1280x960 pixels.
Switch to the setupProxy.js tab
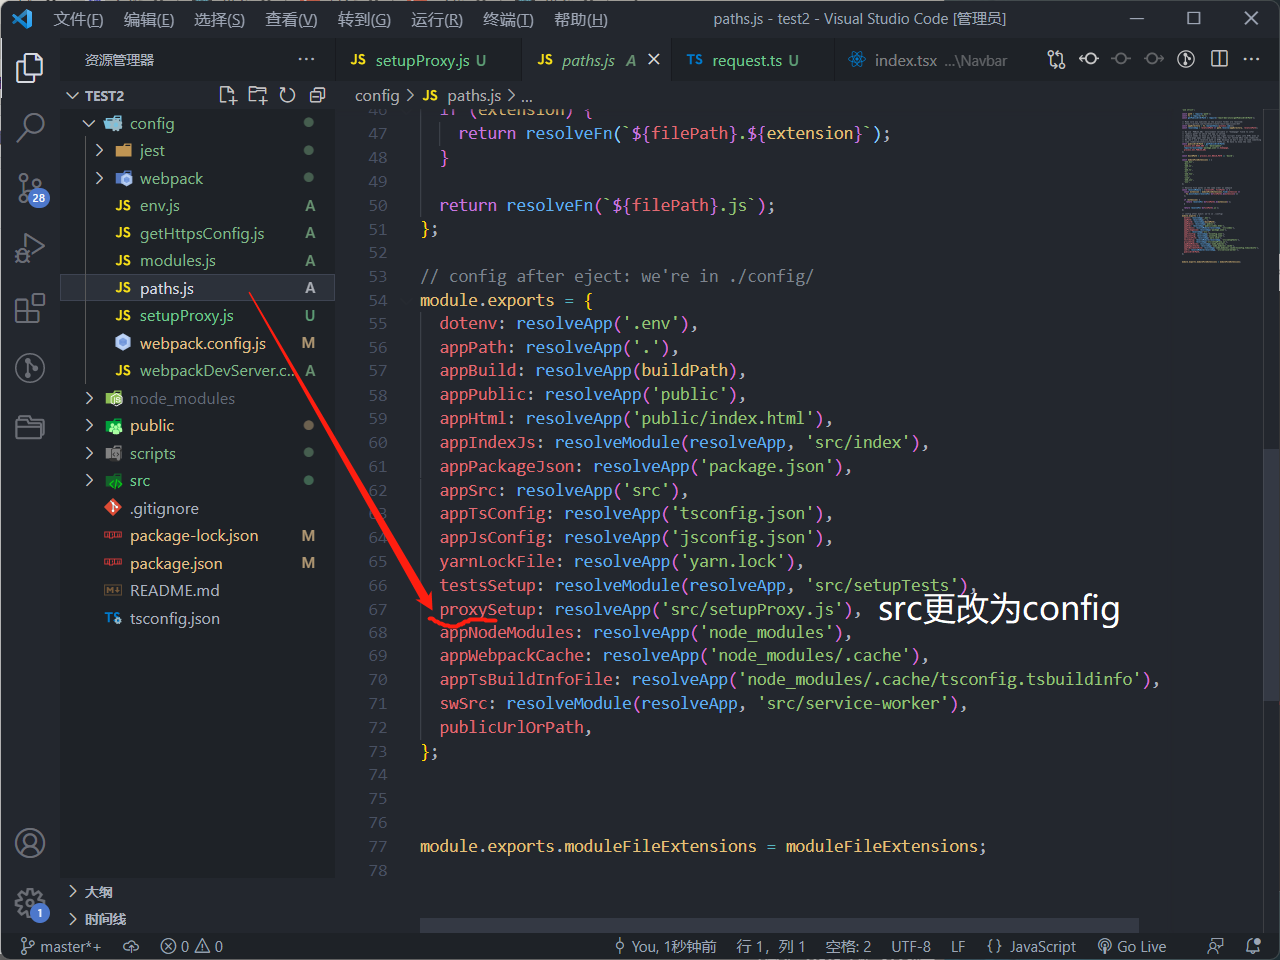429,60
